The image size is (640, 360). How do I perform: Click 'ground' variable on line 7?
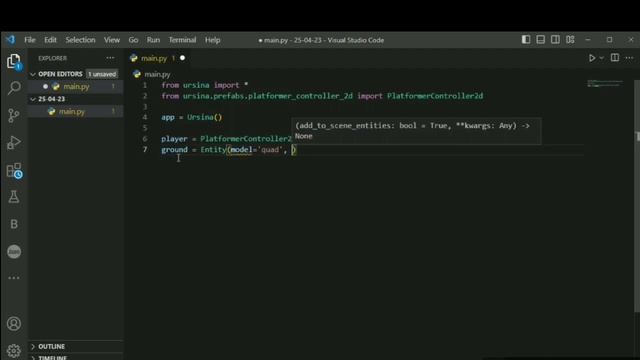(x=174, y=149)
